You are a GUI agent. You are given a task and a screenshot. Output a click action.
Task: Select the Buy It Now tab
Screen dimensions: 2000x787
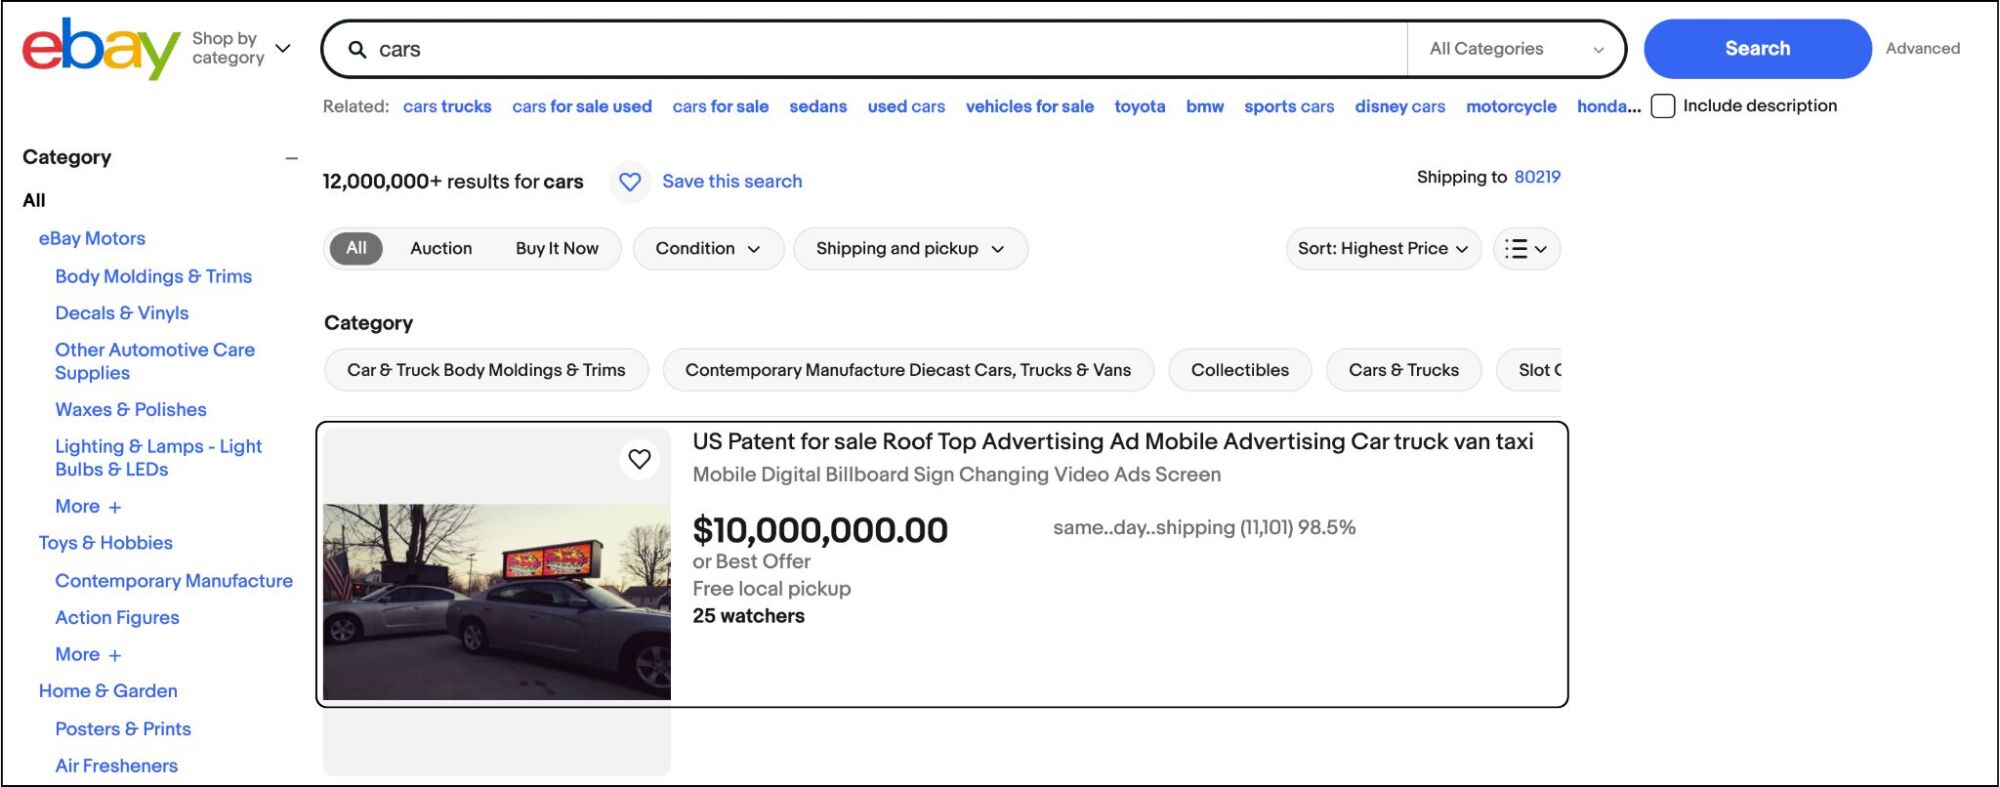557,248
